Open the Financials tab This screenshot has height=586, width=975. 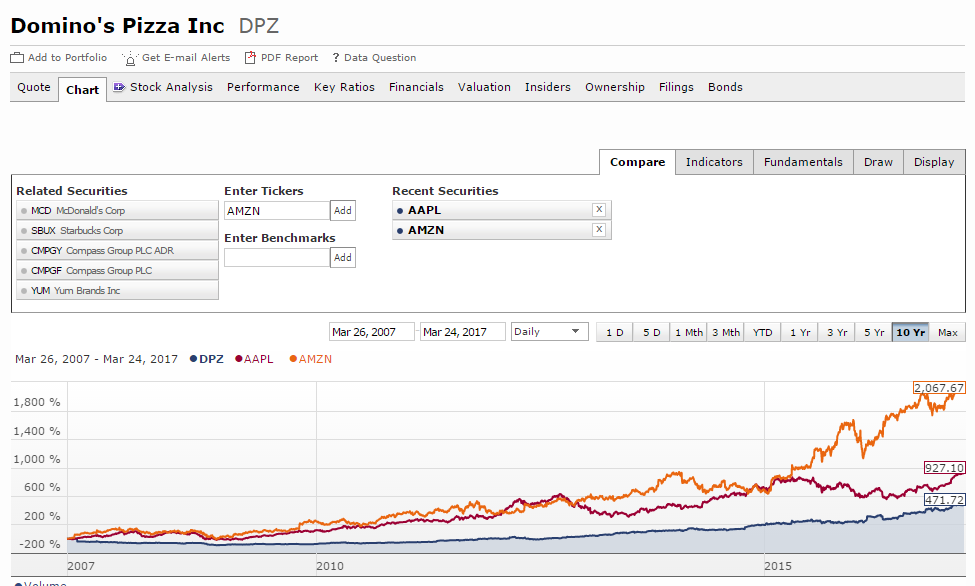coord(416,87)
